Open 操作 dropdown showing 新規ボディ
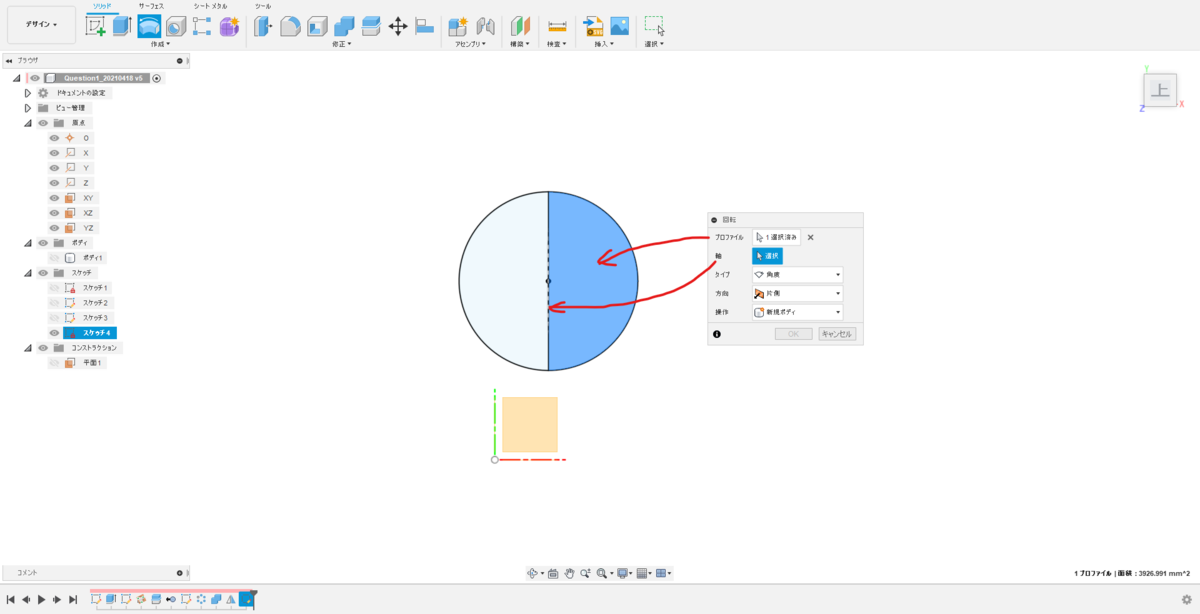Viewport: 1200px width, 614px height. tap(797, 313)
